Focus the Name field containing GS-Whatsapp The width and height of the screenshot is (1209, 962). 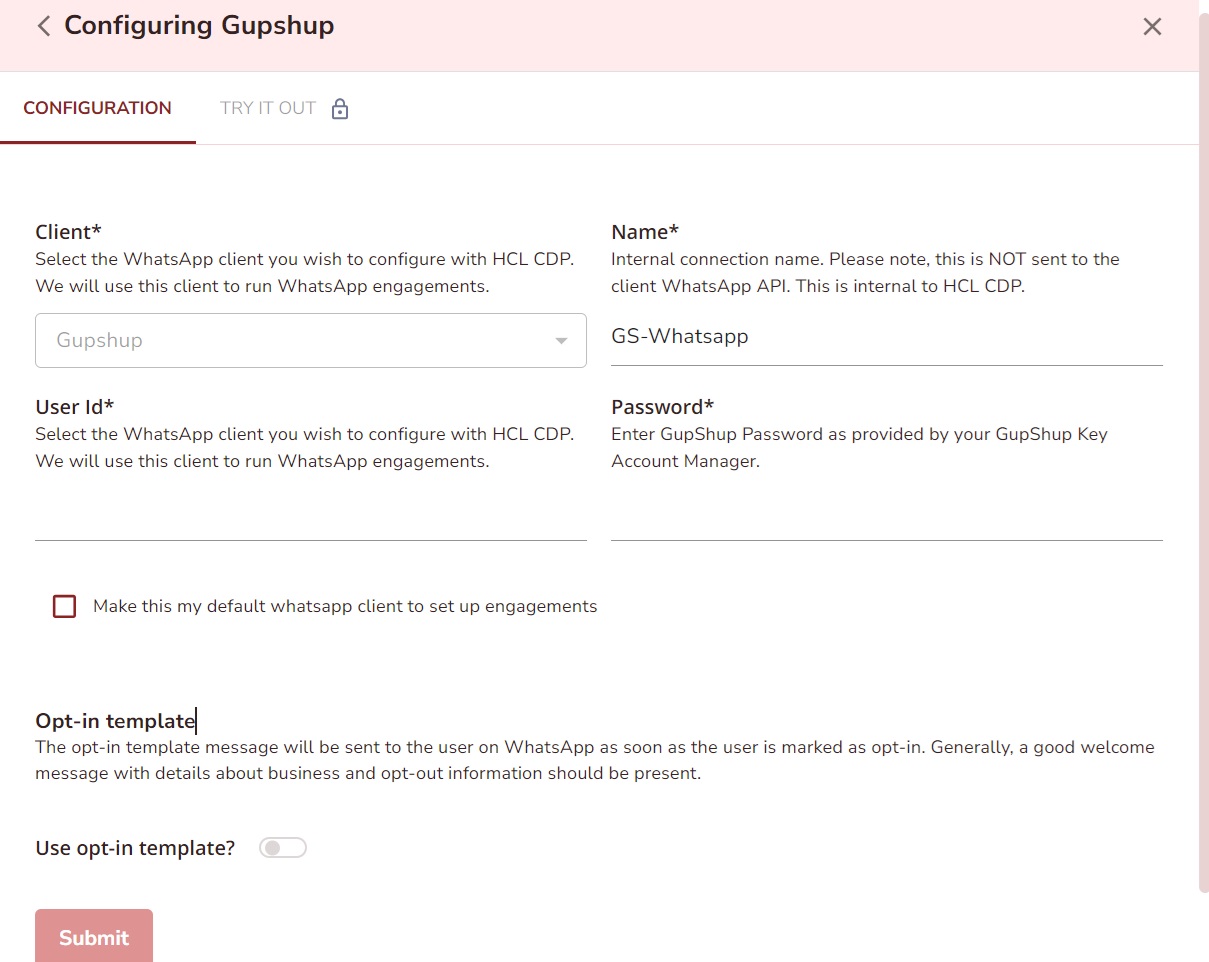pyautogui.click(x=886, y=337)
